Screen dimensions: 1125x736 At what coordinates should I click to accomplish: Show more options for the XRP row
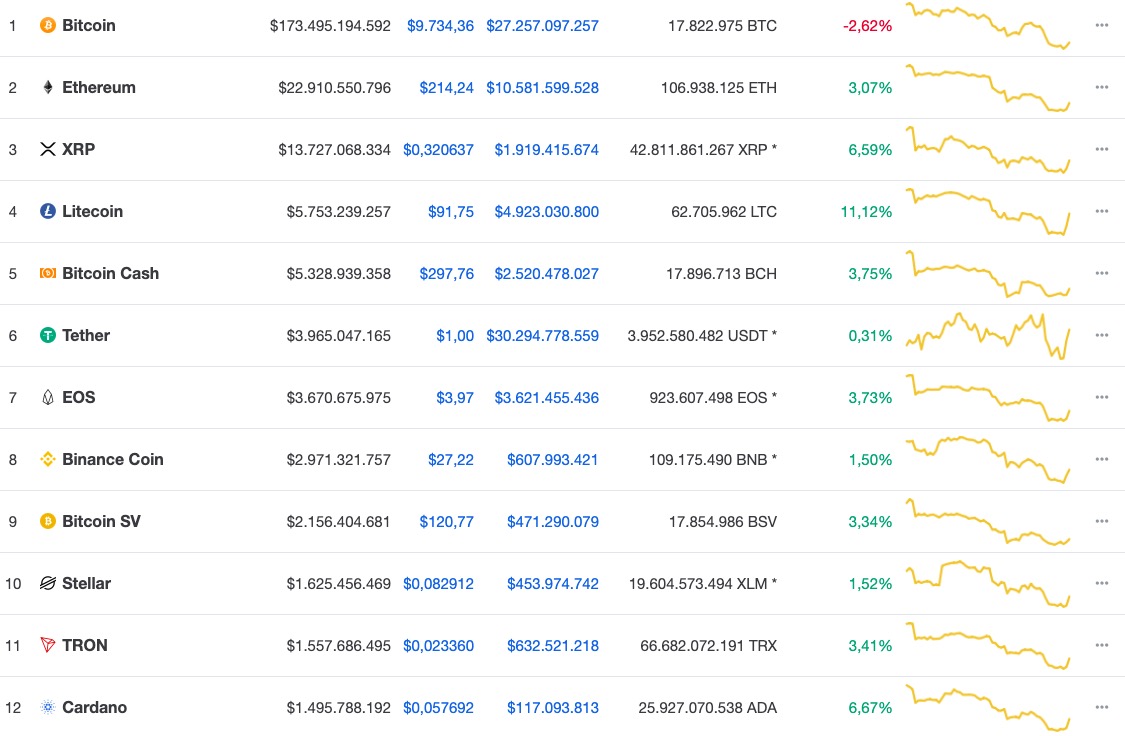1102,149
